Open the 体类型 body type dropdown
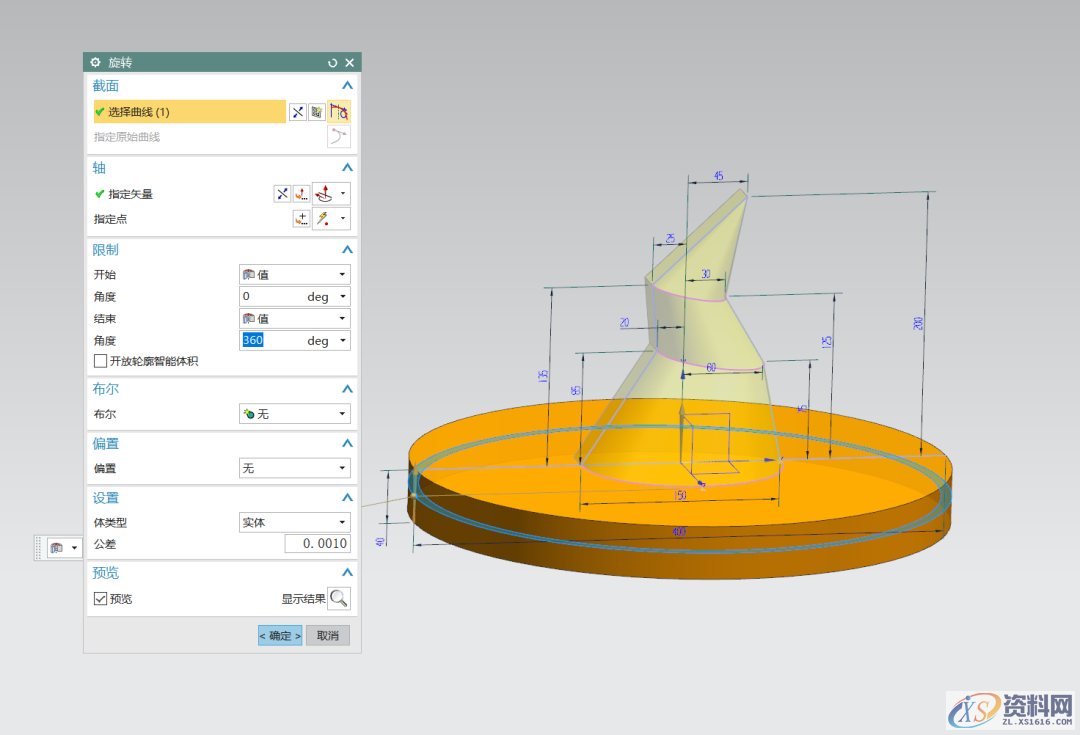Image resolution: width=1080 pixels, height=735 pixels. (294, 522)
